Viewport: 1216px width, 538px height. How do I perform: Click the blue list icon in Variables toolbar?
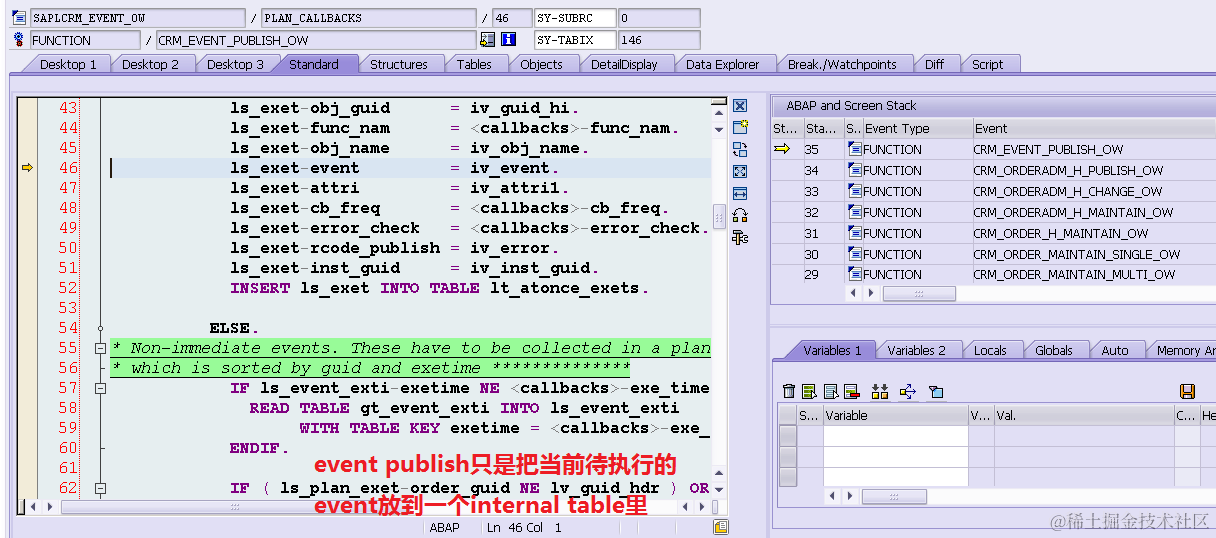point(831,391)
